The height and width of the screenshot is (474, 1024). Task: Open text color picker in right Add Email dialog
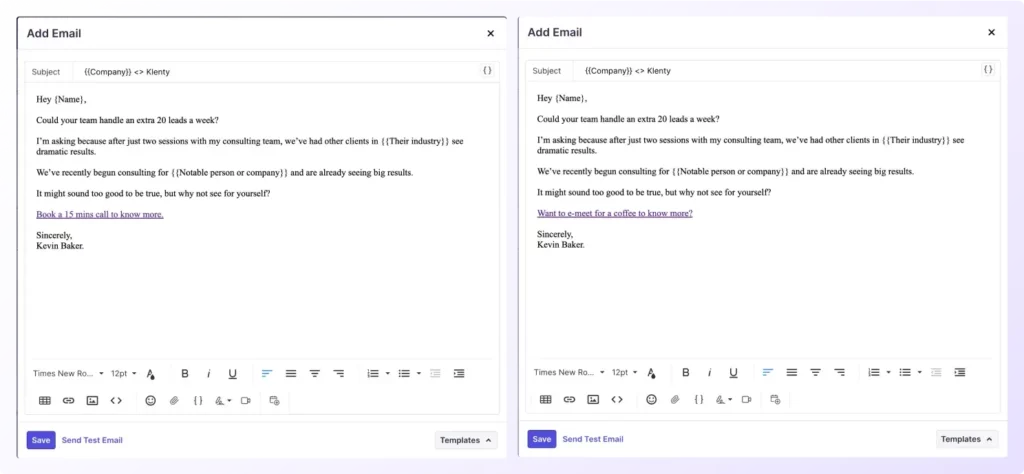(x=652, y=373)
